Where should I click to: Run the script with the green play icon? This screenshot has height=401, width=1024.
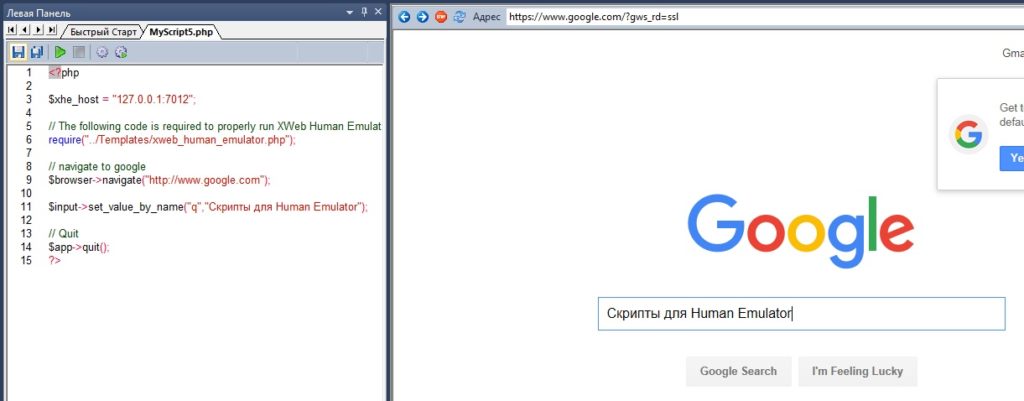coord(60,52)
